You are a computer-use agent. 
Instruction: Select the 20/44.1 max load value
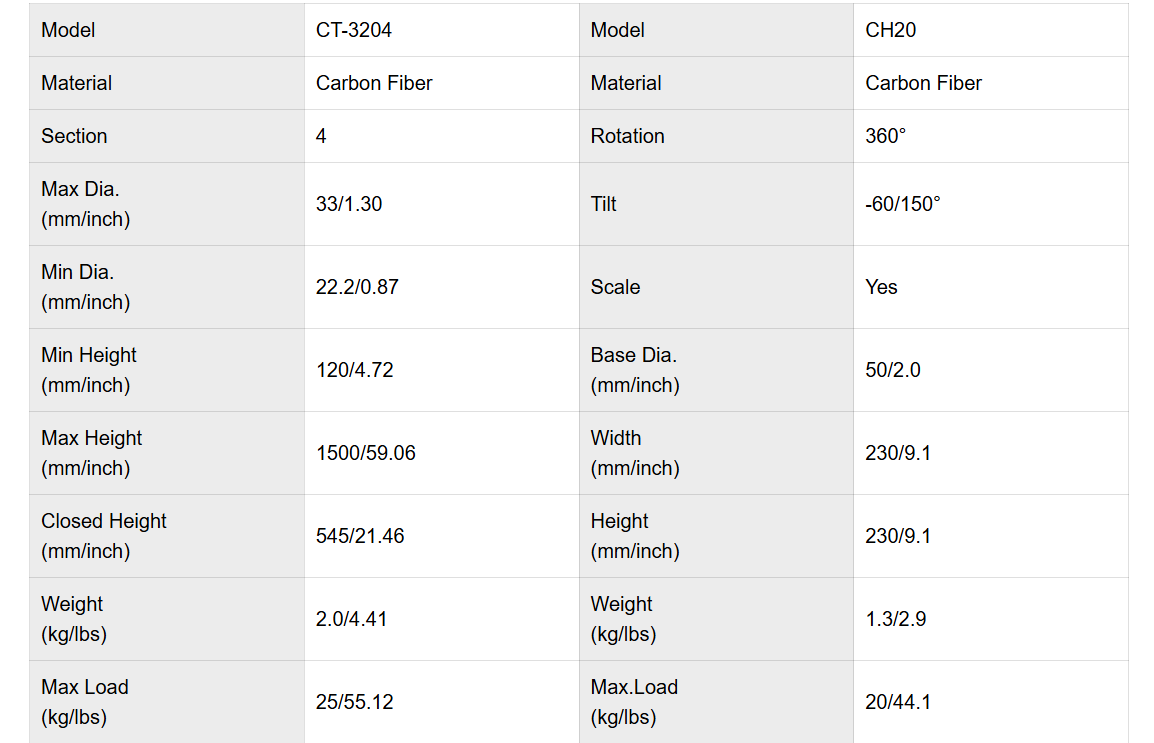click(x=898, y=702)
